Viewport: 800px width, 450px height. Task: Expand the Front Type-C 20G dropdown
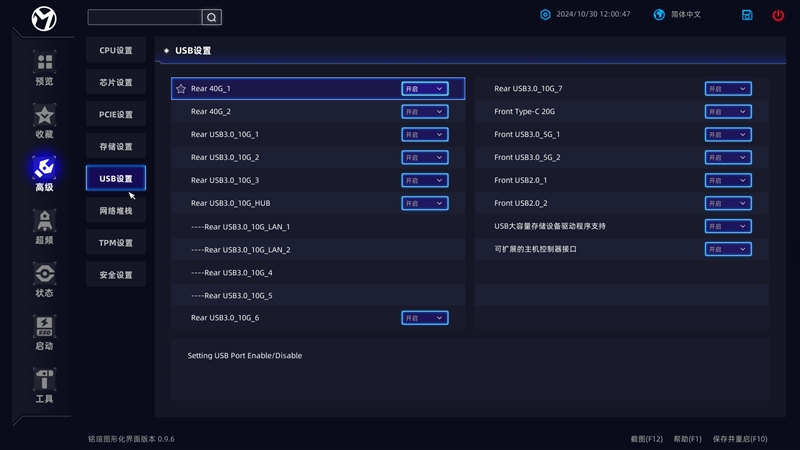tap(728, 112)
